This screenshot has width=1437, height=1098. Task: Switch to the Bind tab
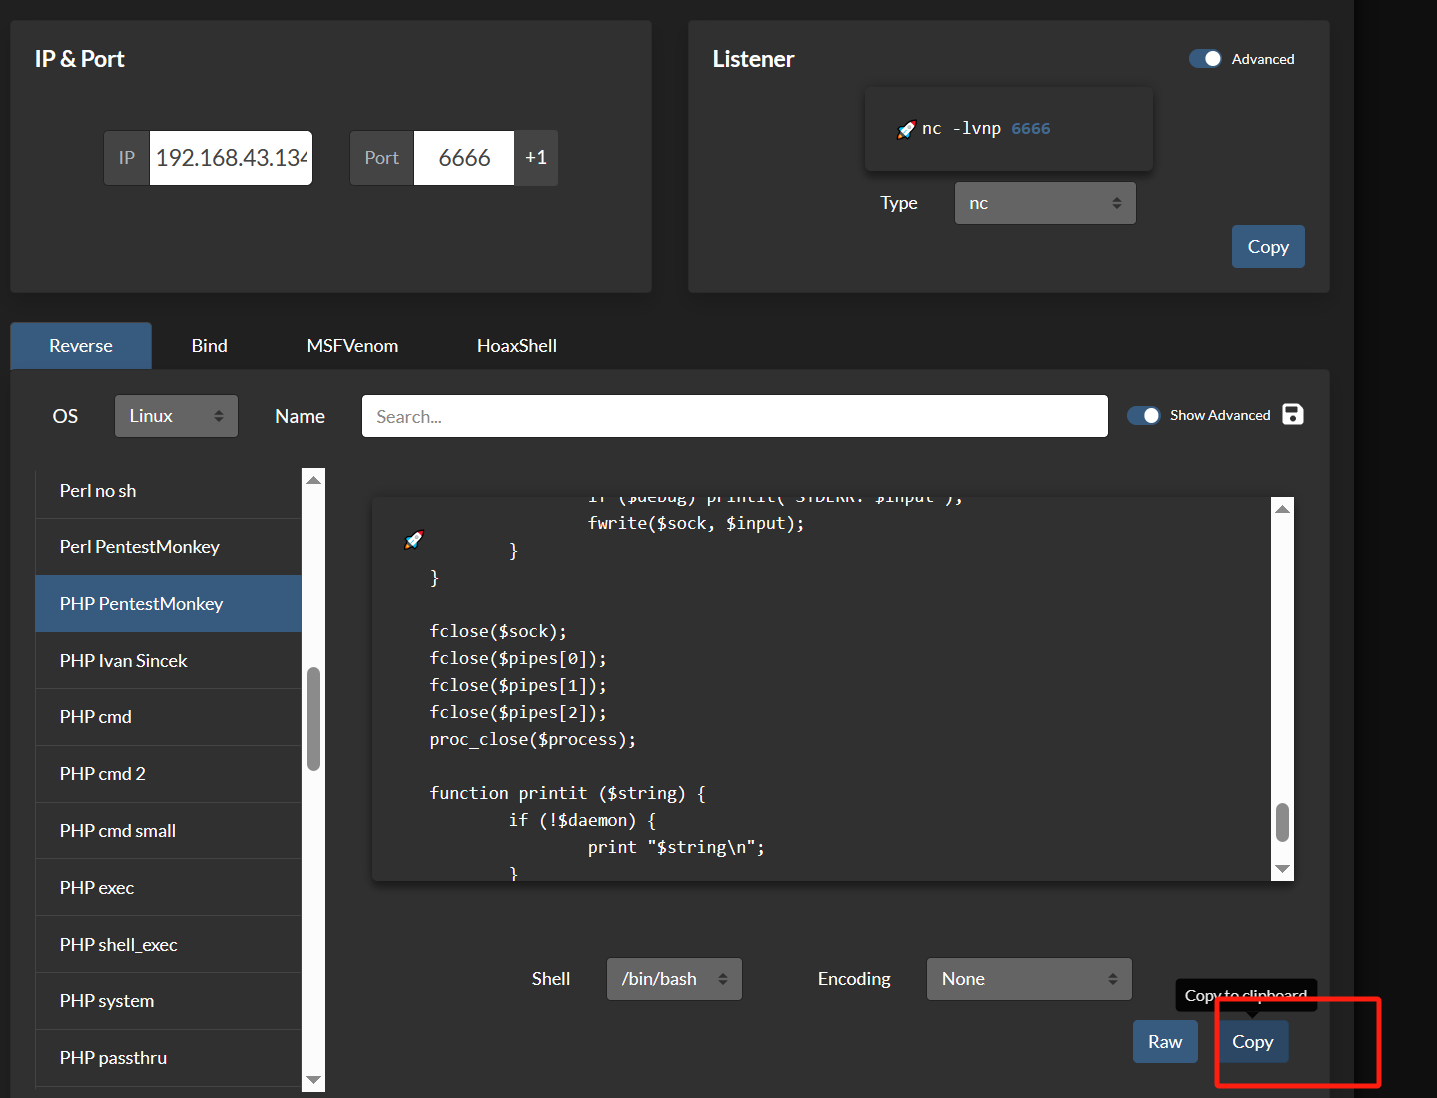(210, 346)
